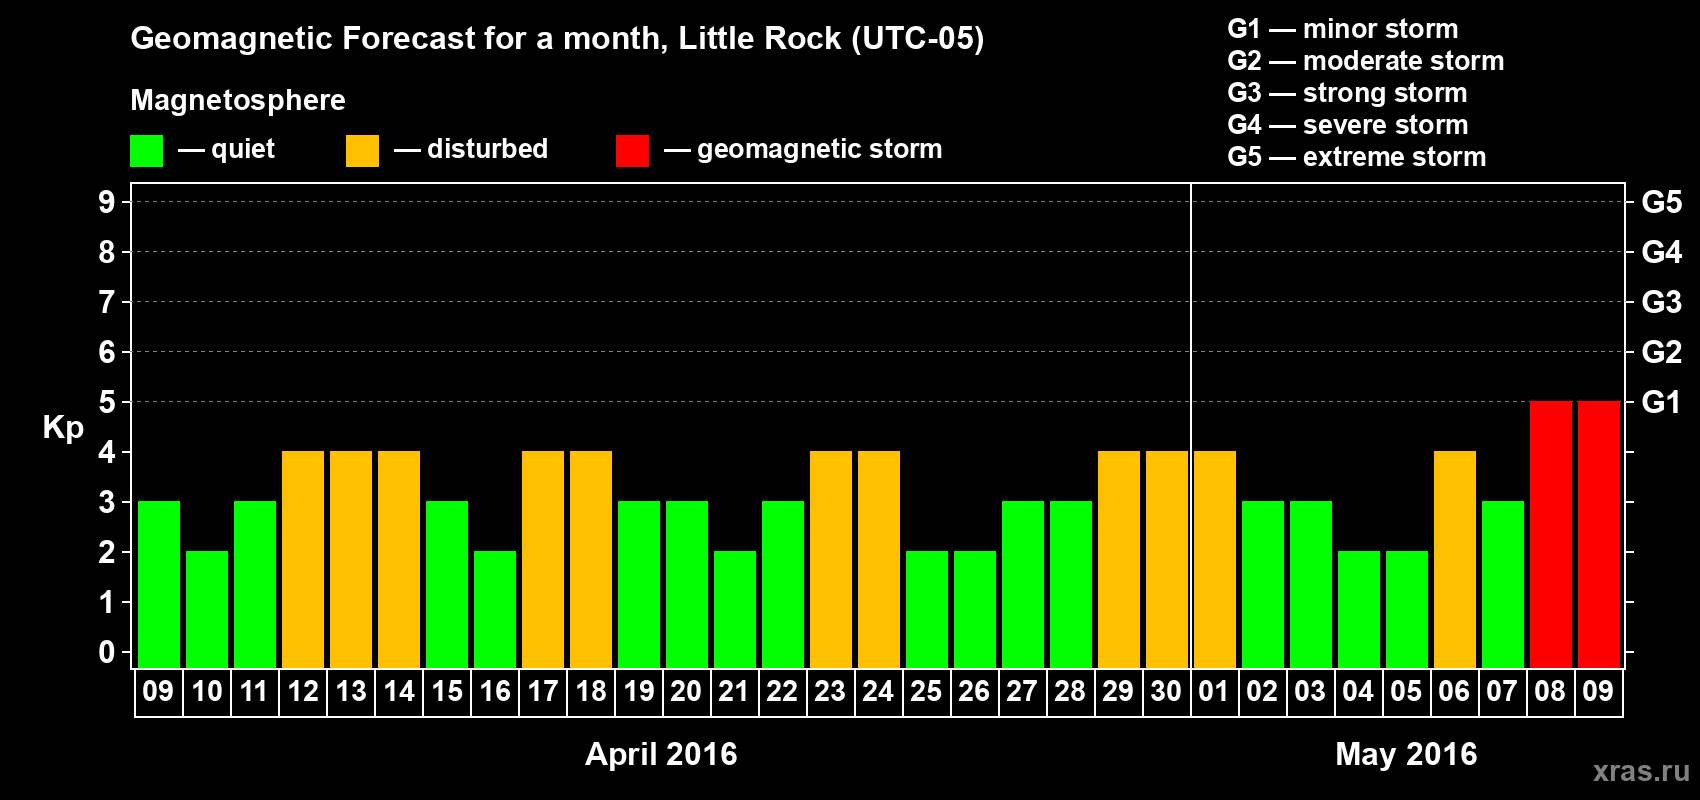Click the 'quiet' legend label
The width and height of the screenshot is (1700, 800).
tap(243, 150)
